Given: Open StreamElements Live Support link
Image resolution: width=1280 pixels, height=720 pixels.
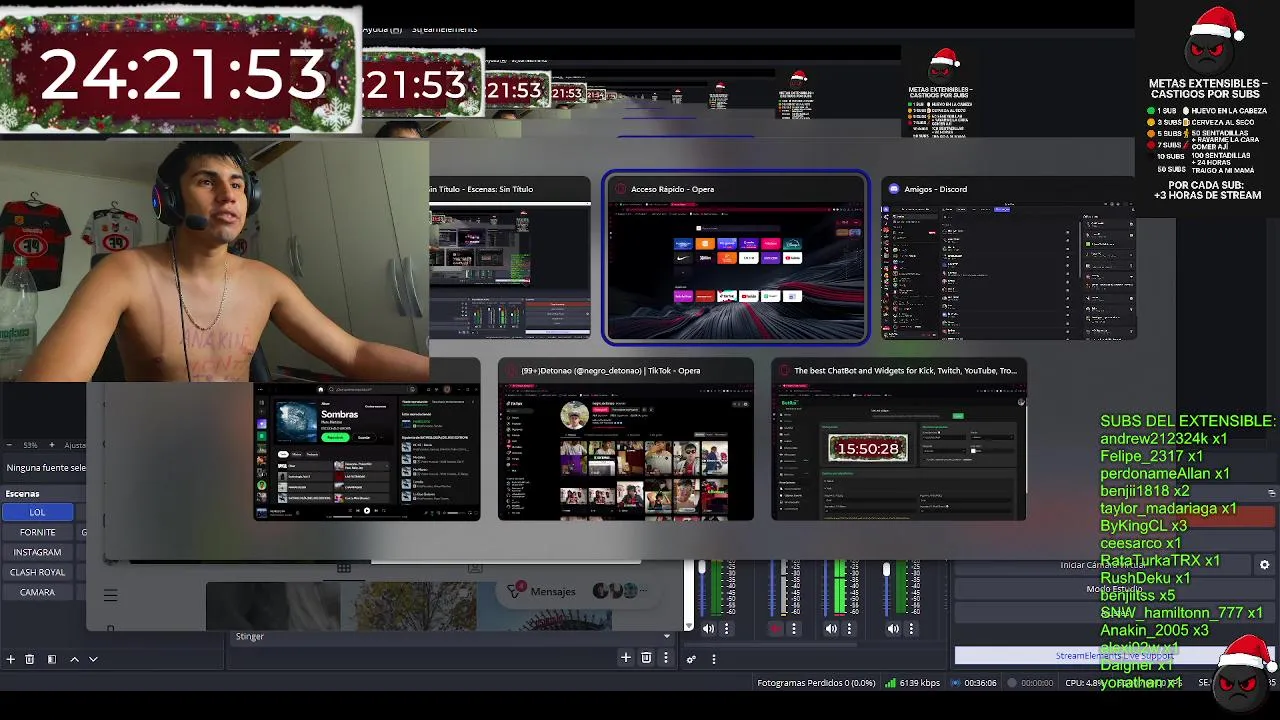Looking at the screenshot, I should pyautogui.click(x=1114, y=656).
